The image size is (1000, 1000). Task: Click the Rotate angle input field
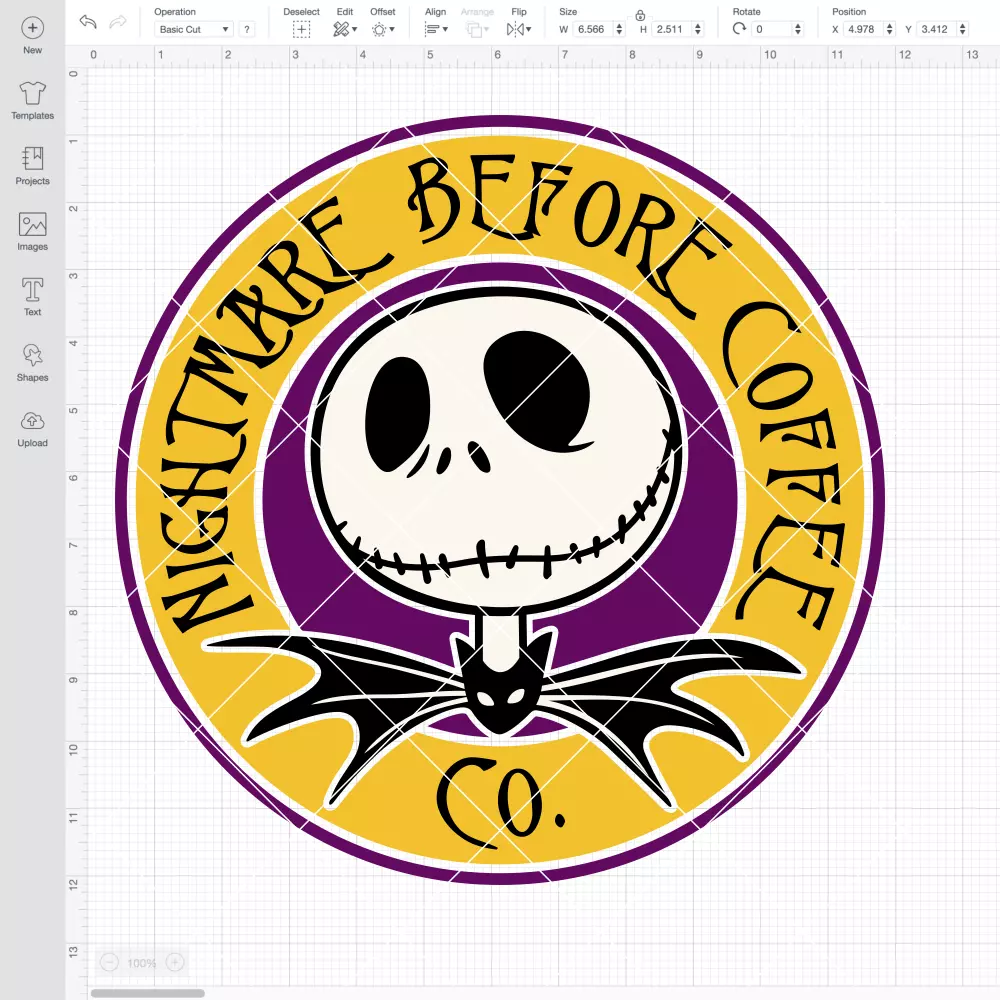(x=772, y=29)
